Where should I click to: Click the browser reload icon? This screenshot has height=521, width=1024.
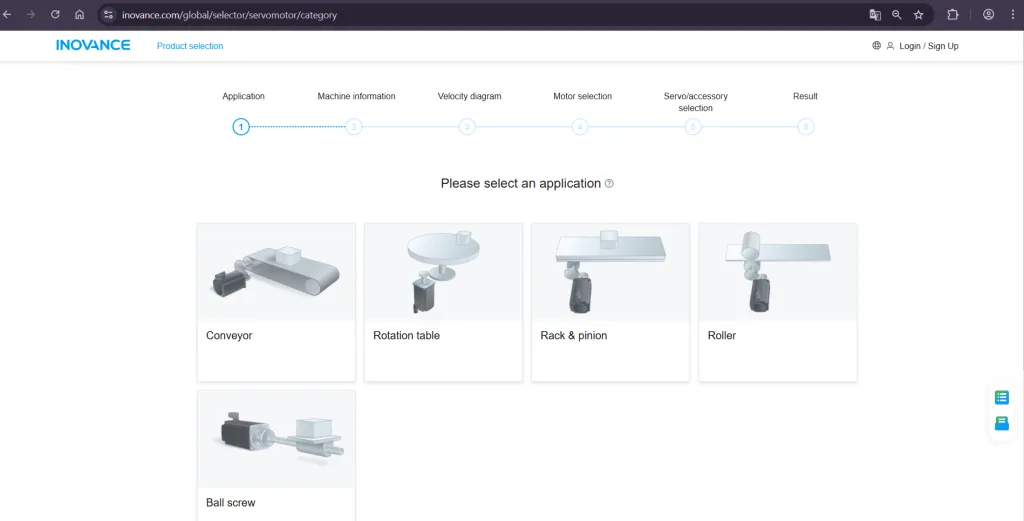coord(55,15)
